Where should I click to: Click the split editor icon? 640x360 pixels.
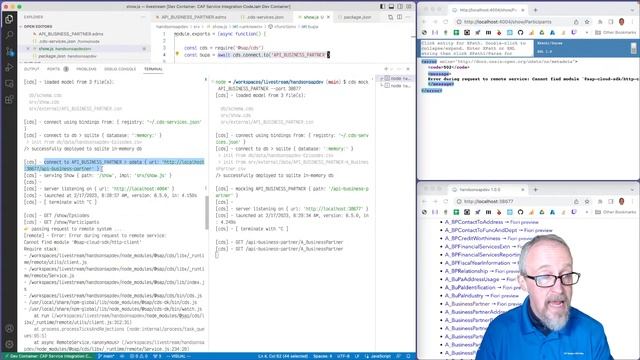pos(400,17)
